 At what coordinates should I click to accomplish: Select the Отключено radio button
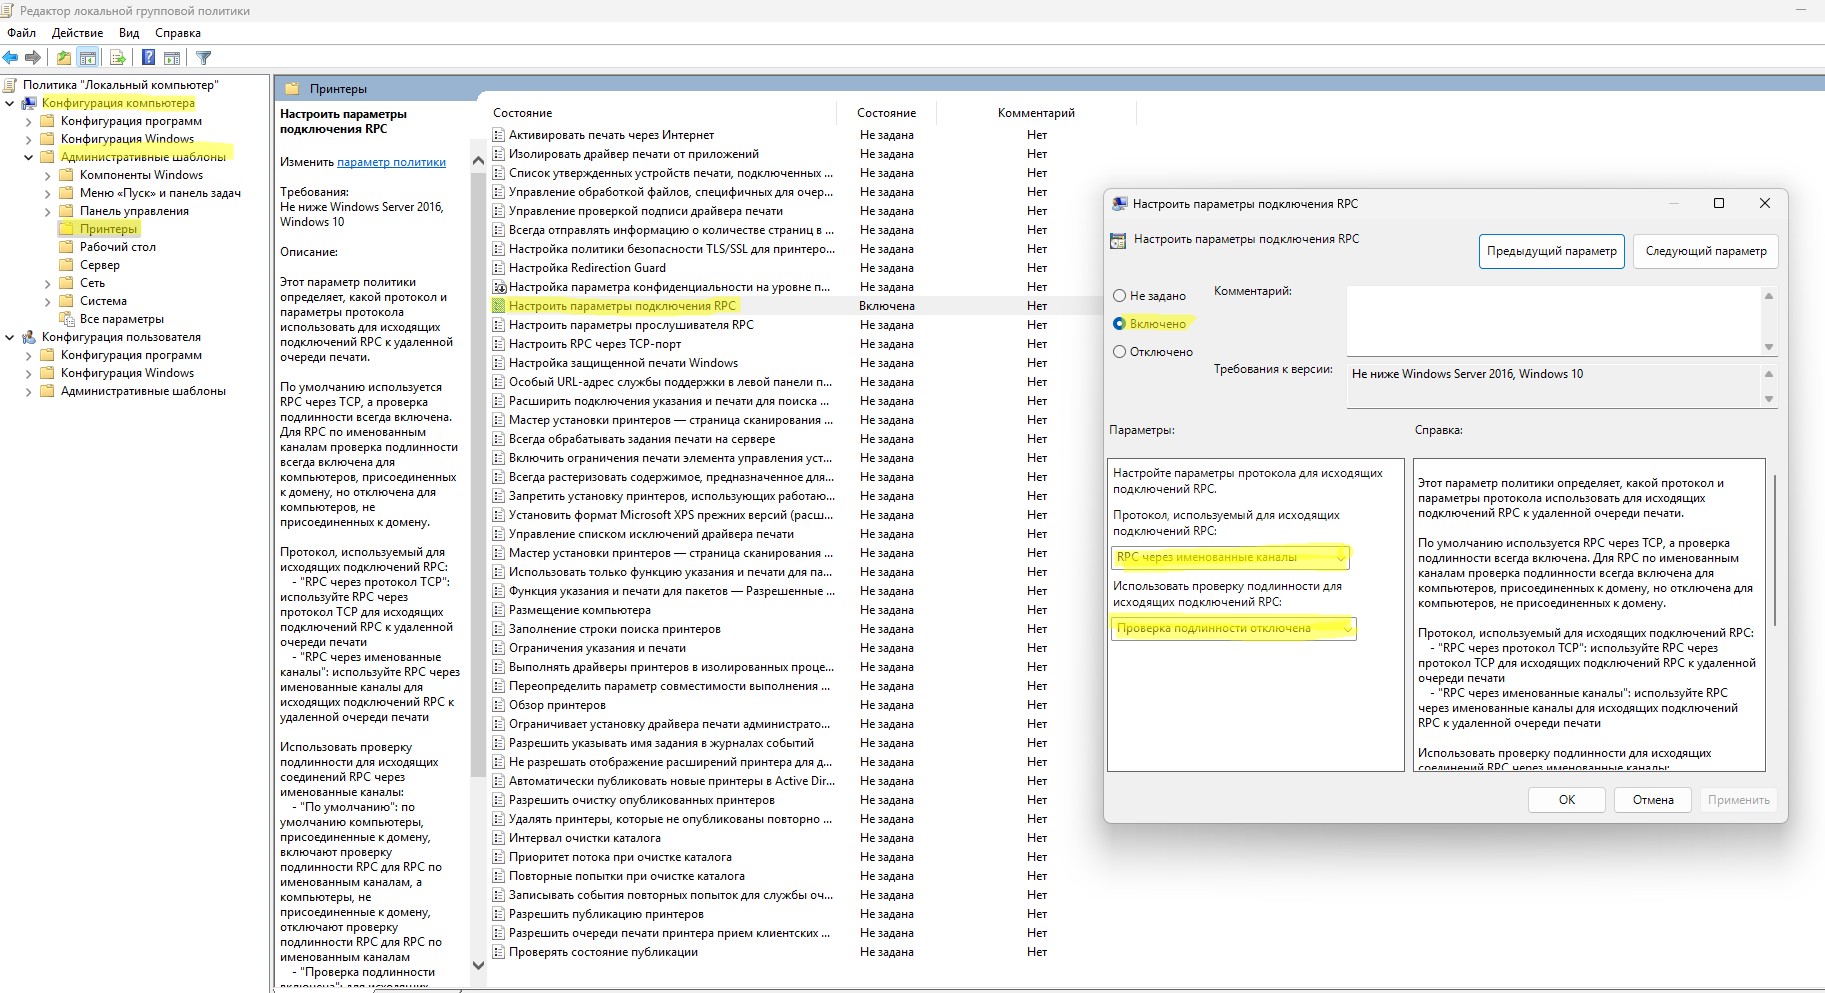pyautogui.click(x=1120, y=352)
